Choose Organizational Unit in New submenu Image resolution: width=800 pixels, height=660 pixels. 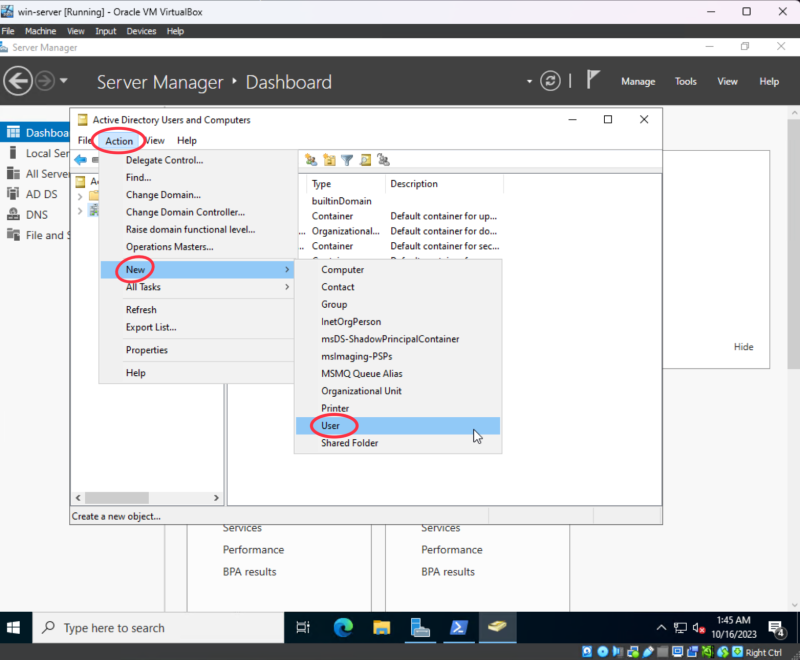coord(361,391)
